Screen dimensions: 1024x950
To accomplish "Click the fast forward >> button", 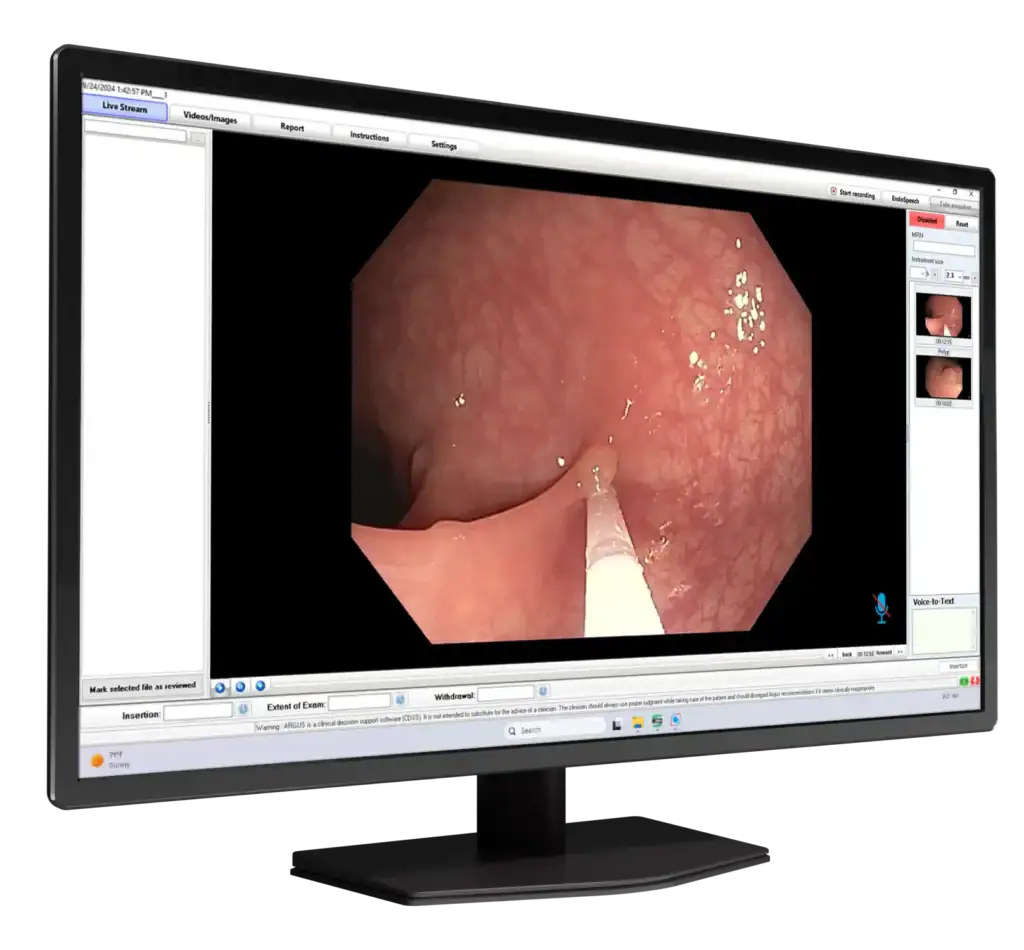I will (x=900, y=652).
